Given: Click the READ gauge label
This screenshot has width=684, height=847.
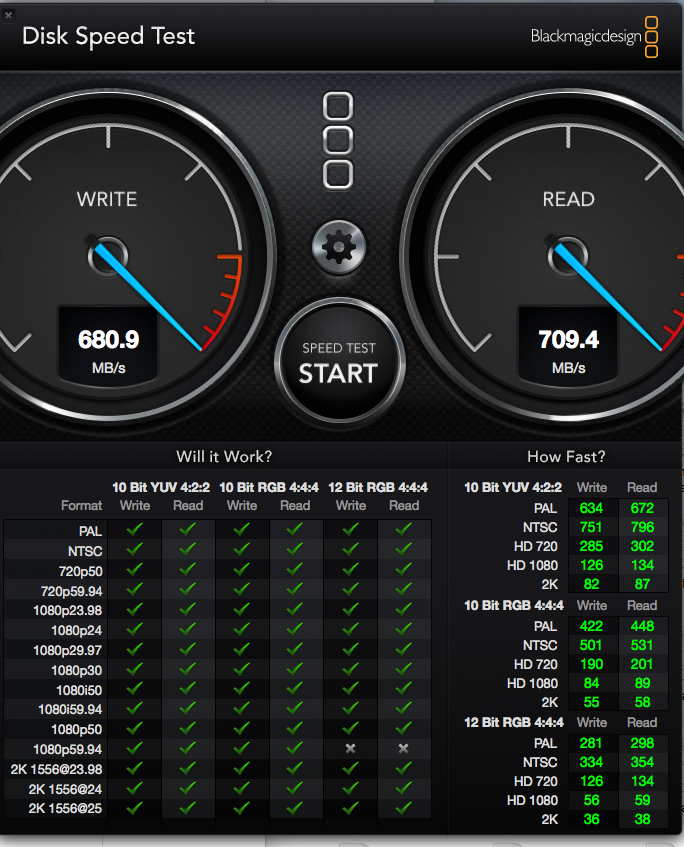Looking at the screenshot, I should click(x=568, y=199).
